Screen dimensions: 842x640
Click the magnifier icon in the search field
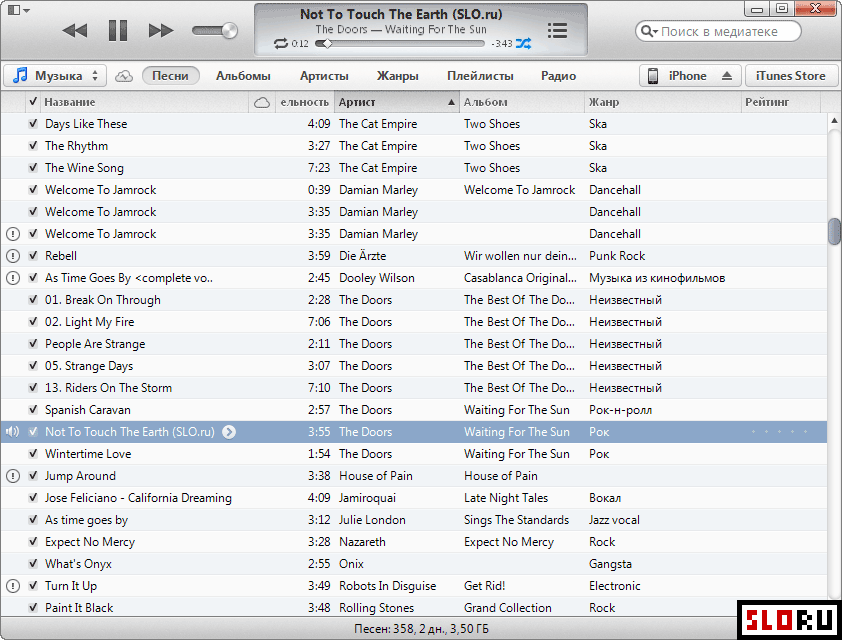[649, 31]
